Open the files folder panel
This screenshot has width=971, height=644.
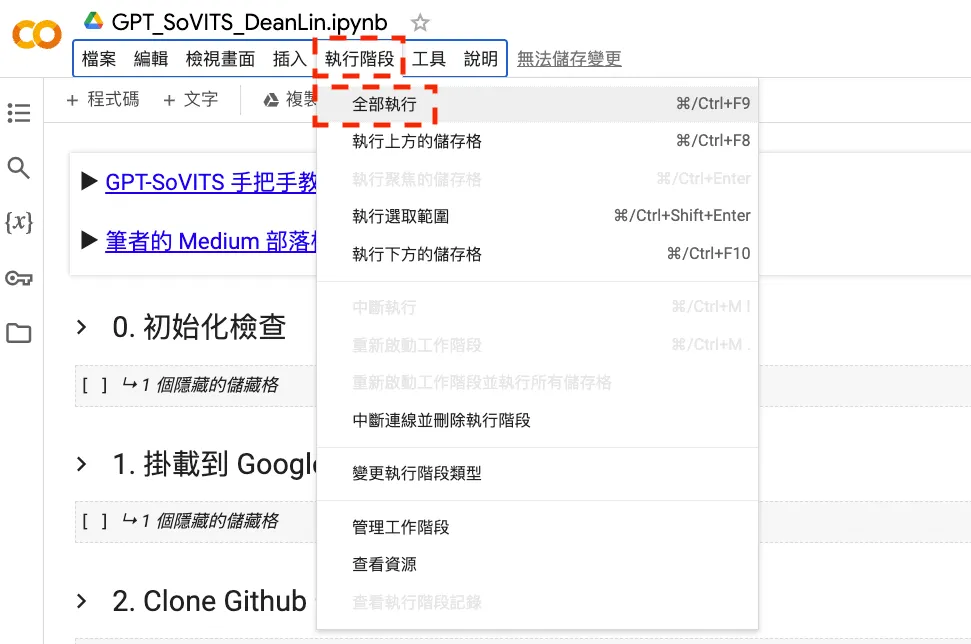coord(19,333)
